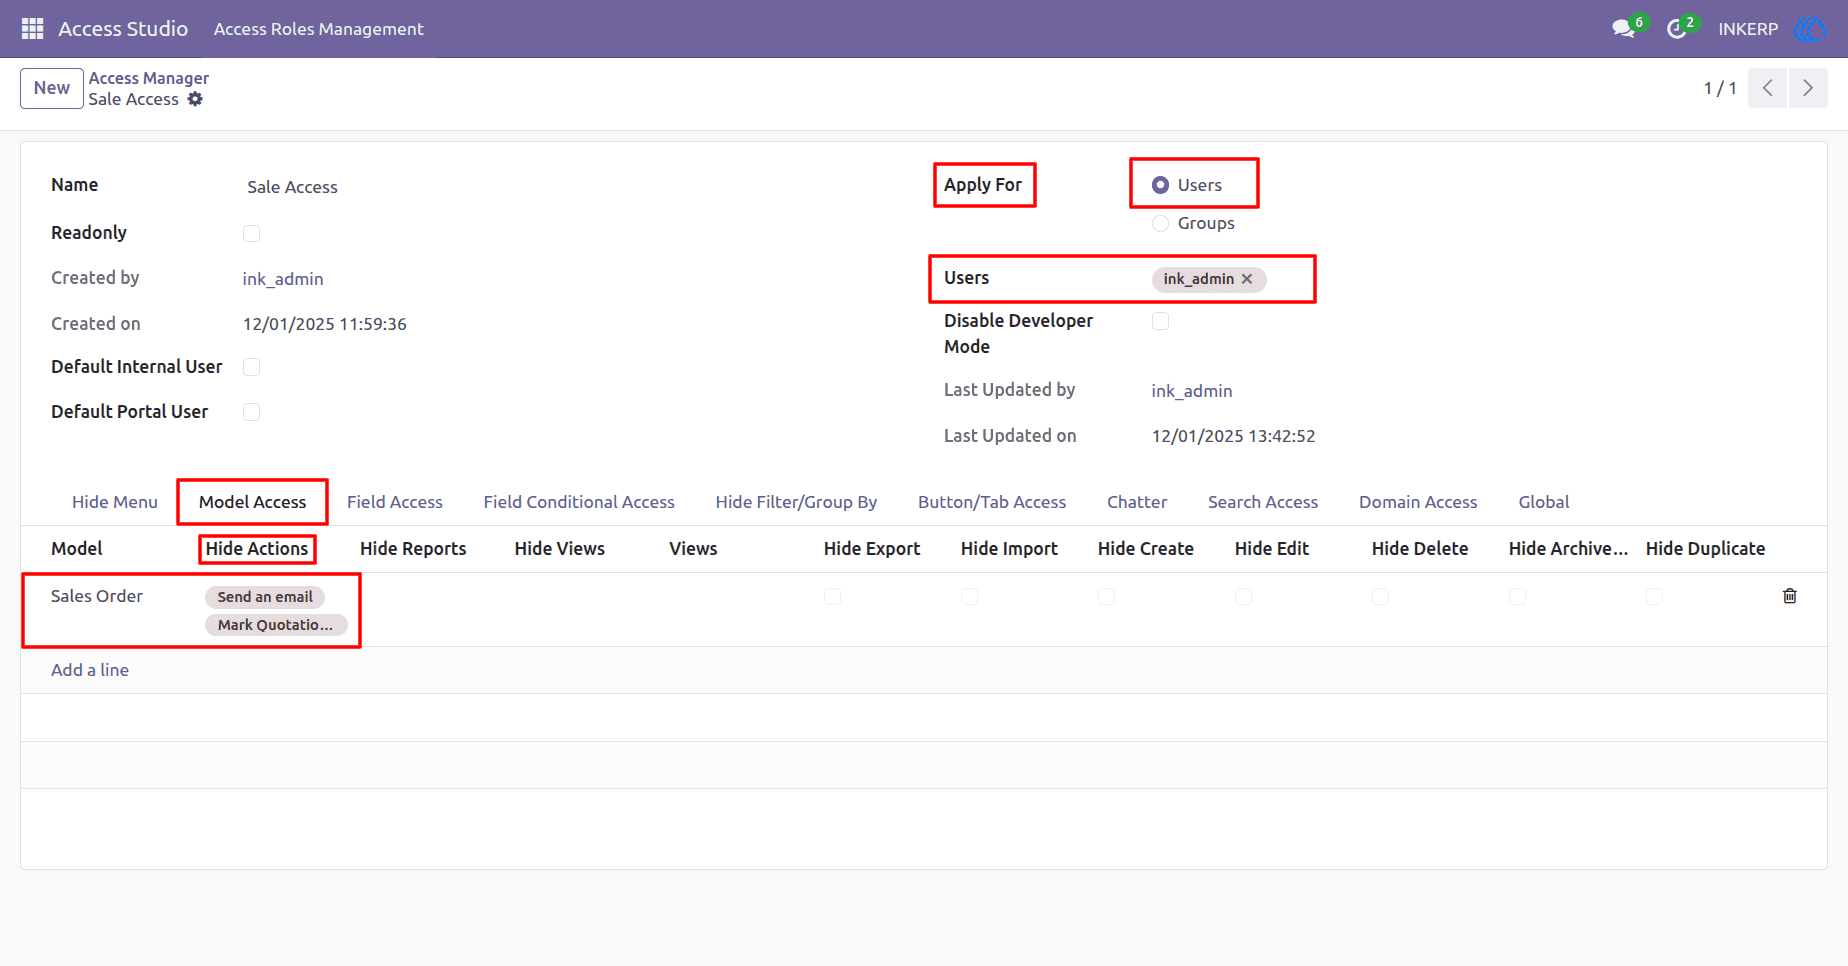Open the Hide Filter/Group By tab

796,502
